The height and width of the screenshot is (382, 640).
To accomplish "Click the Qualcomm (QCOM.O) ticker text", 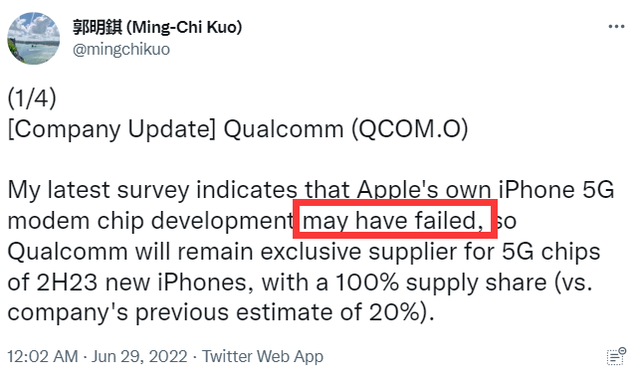I will pos(346,129).
